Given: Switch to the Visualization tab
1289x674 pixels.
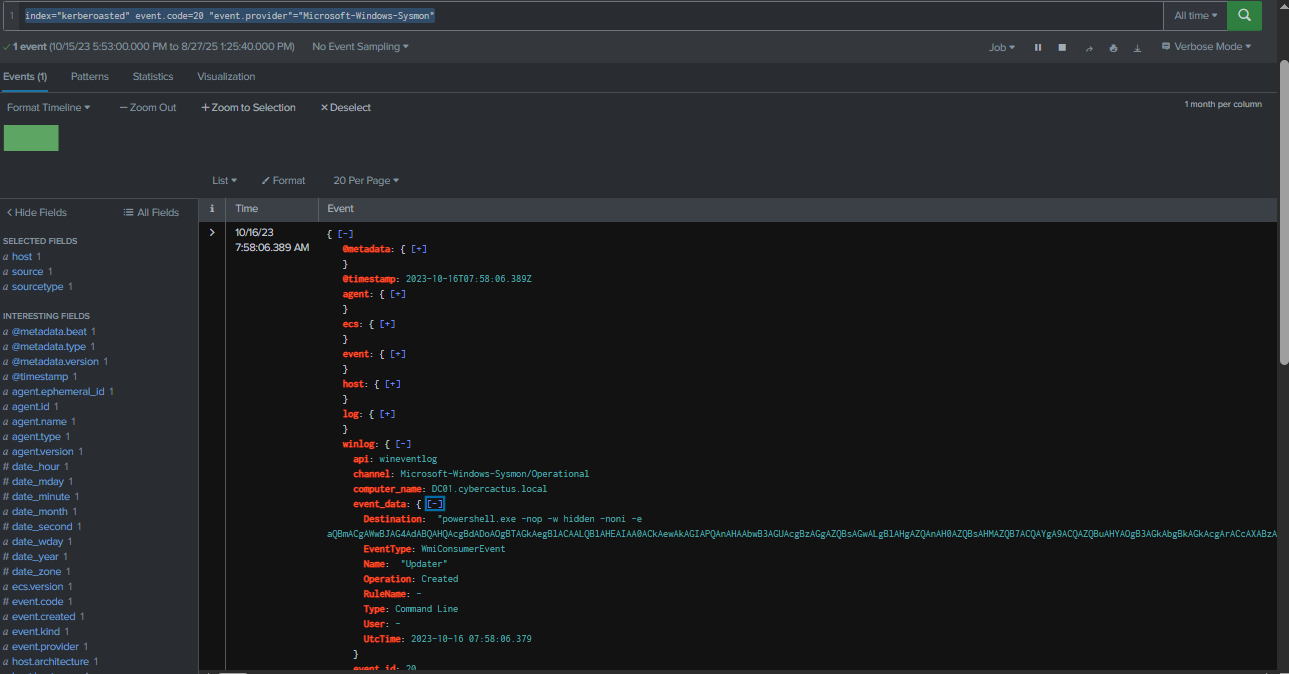Looking at the screenshot, I should pyautogui.click(x=226, y=77).
